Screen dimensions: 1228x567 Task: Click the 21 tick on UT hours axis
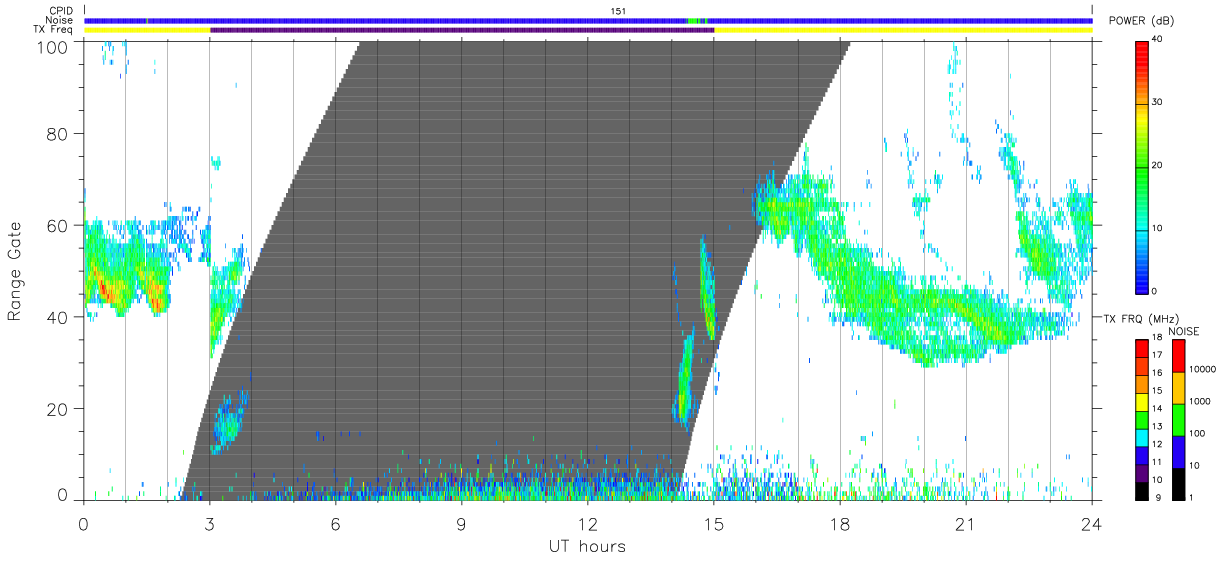[966, 523]
